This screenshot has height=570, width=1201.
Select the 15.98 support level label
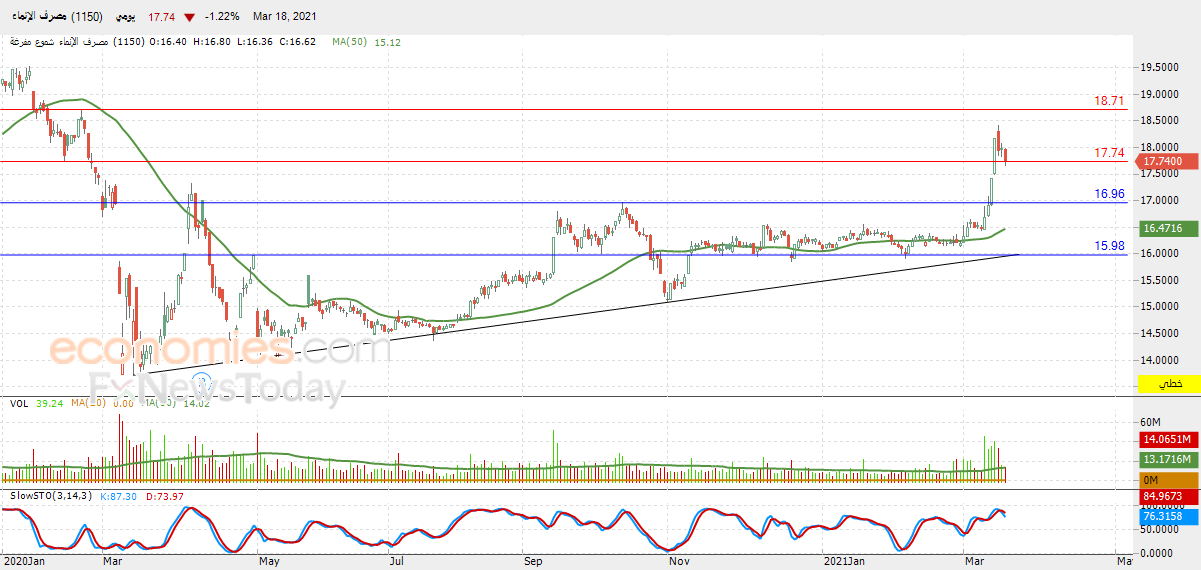coord(1109,245)
